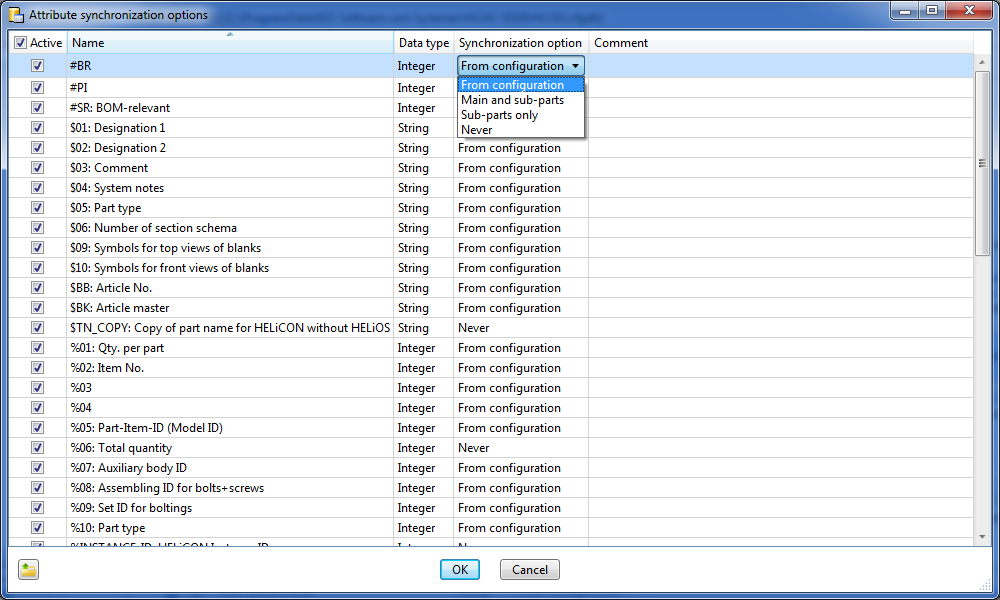Viewport: 1000px width, 600px height.
Task: Toggle Active for #SR: BOM-relevant
Action: click(x=38, y=108)
